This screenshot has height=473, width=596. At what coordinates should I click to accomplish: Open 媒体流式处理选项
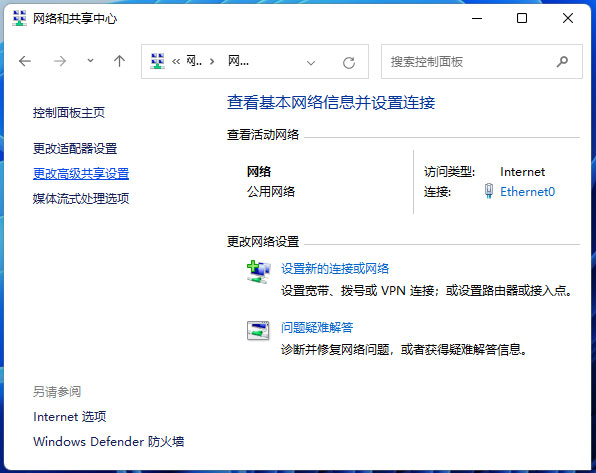click(x=81, y=198)
